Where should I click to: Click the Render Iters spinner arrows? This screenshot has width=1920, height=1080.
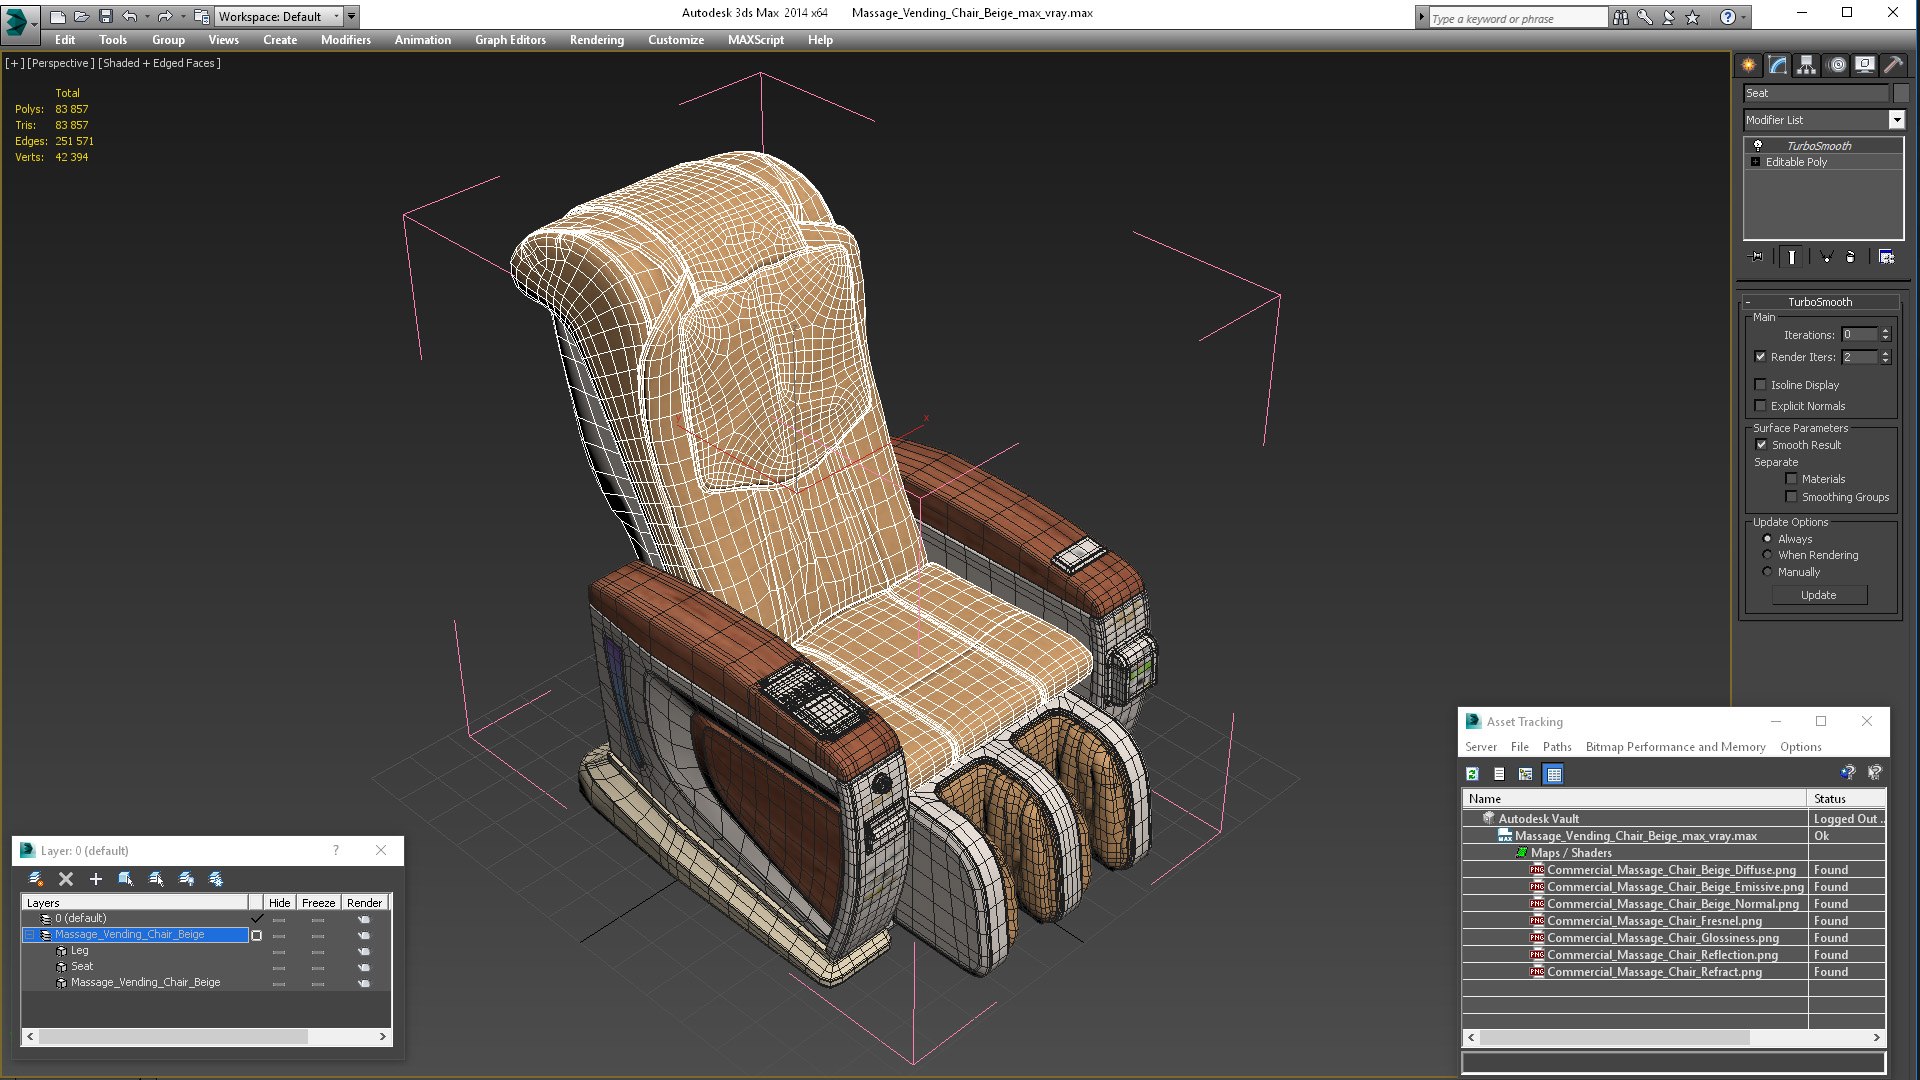click(1886, 357)
